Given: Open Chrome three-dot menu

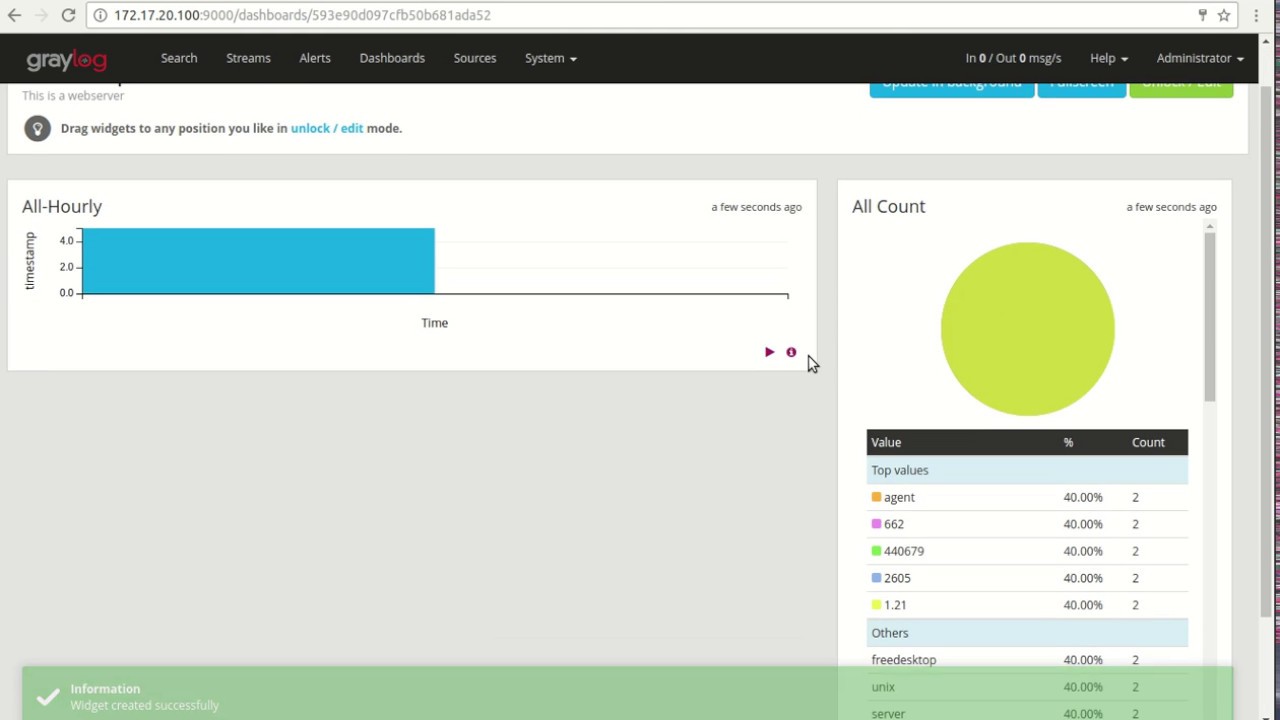Looking at the screenshot, I should (x=1256, y=15).
